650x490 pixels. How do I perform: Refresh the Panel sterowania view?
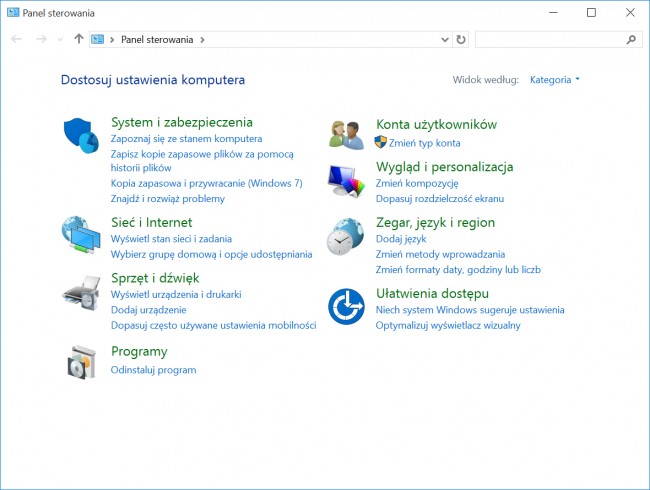461,39
